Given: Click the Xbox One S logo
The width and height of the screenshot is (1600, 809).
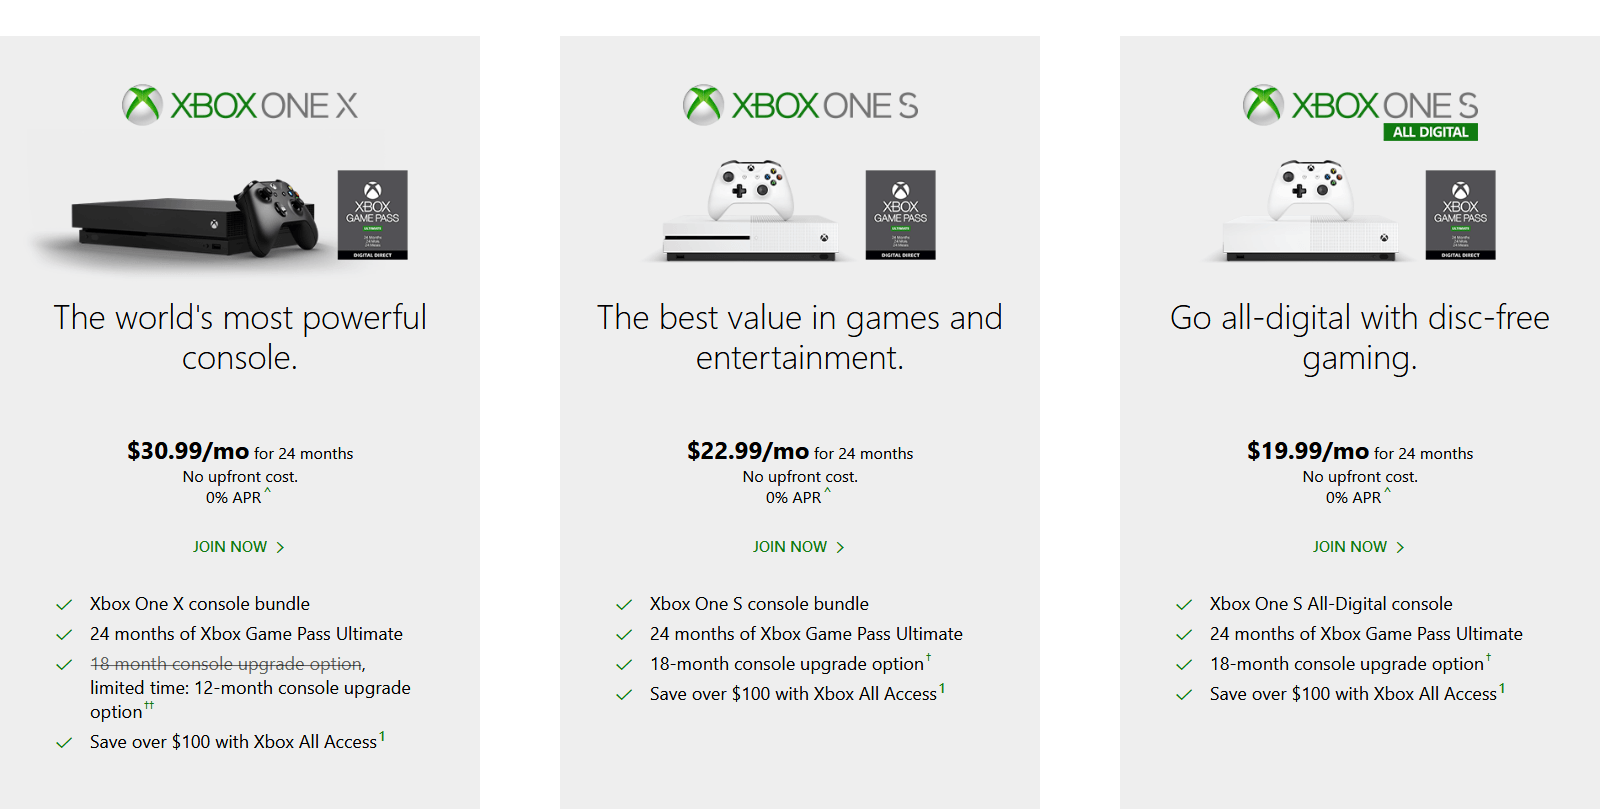Looking at the screenshot, I should pyautogui.click(x=800, y=105).
